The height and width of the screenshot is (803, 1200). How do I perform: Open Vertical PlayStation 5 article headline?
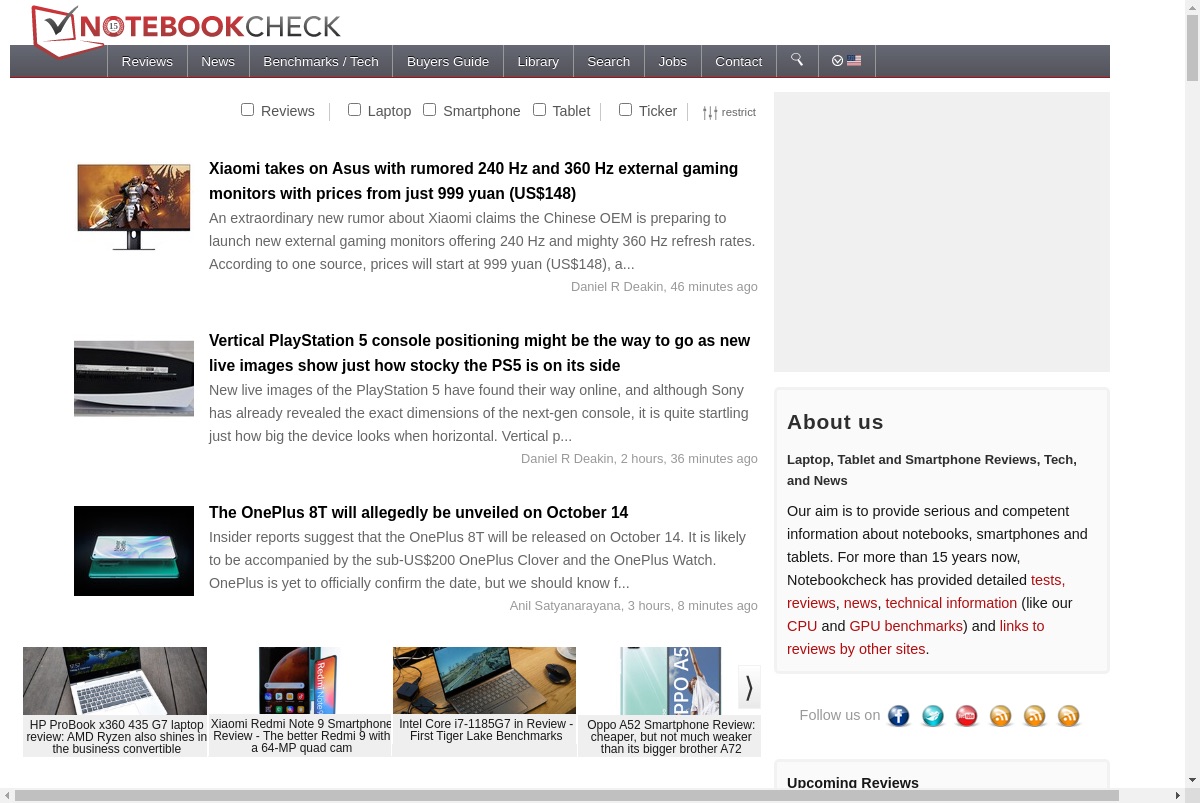479,353
